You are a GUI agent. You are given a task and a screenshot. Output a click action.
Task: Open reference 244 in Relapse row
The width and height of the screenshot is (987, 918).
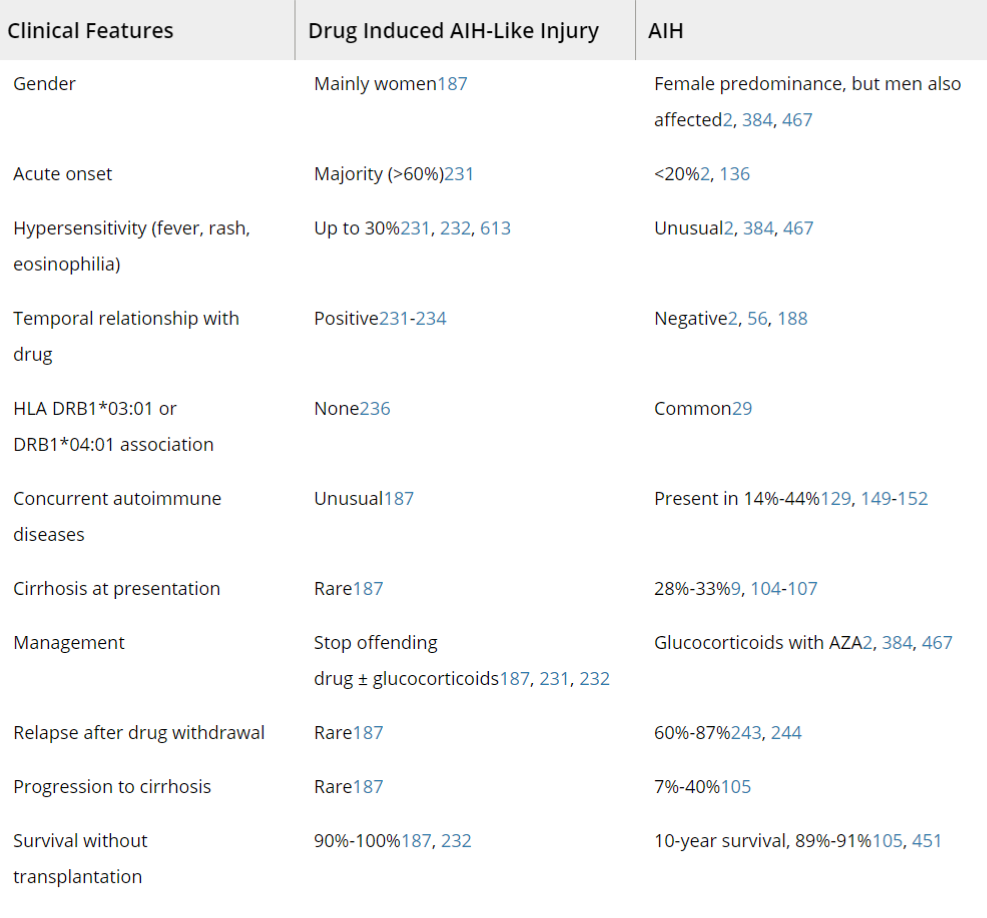[786, 733]
